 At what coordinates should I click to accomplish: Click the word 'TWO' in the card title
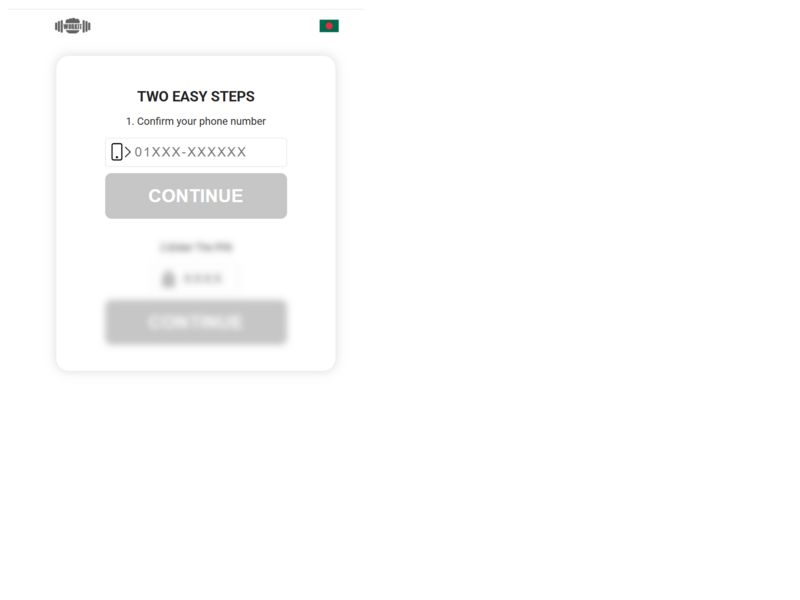coord(153,96)
